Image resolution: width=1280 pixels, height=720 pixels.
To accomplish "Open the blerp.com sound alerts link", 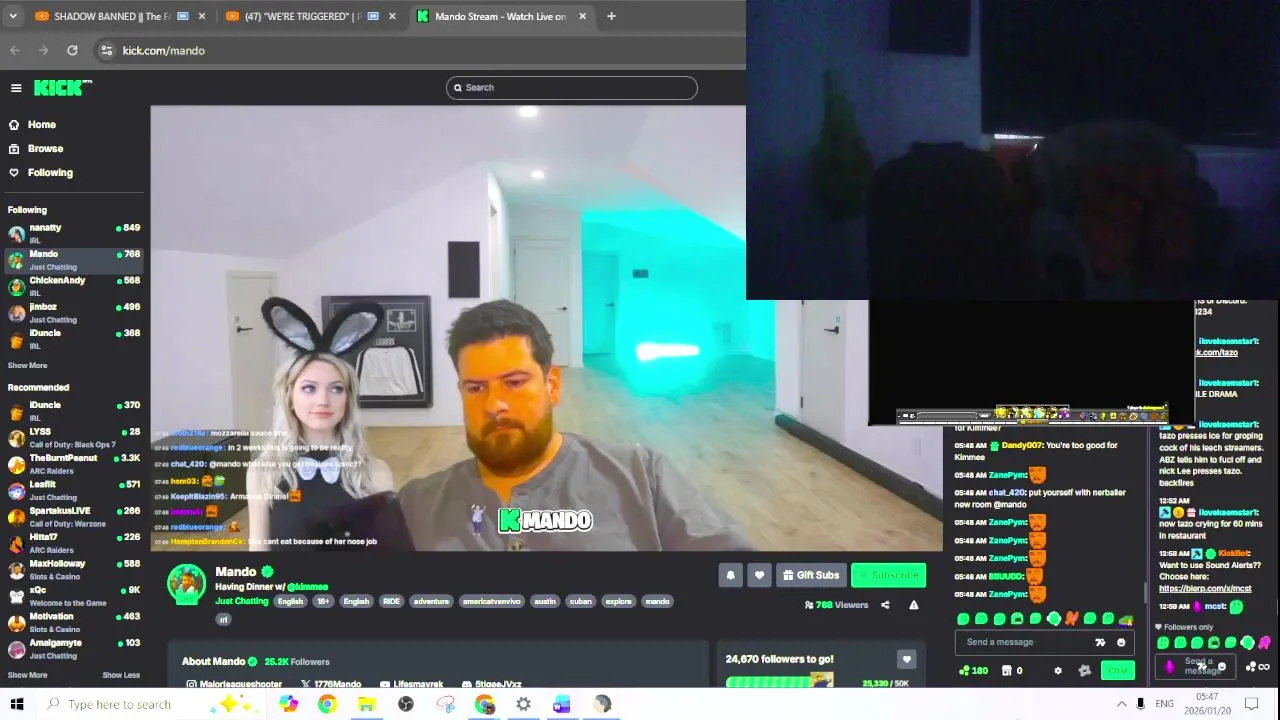I will [x=1205, y=589].
